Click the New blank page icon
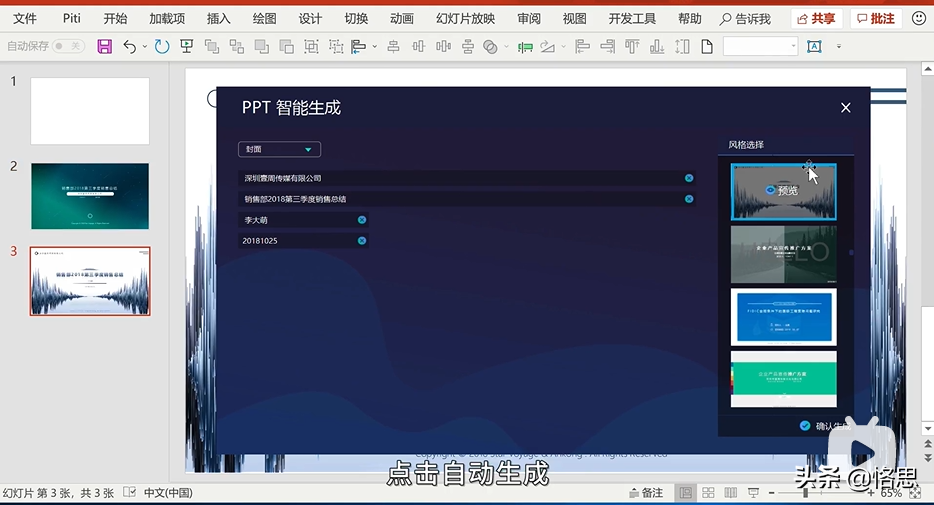Screen dimensions: 934x505 707,46
